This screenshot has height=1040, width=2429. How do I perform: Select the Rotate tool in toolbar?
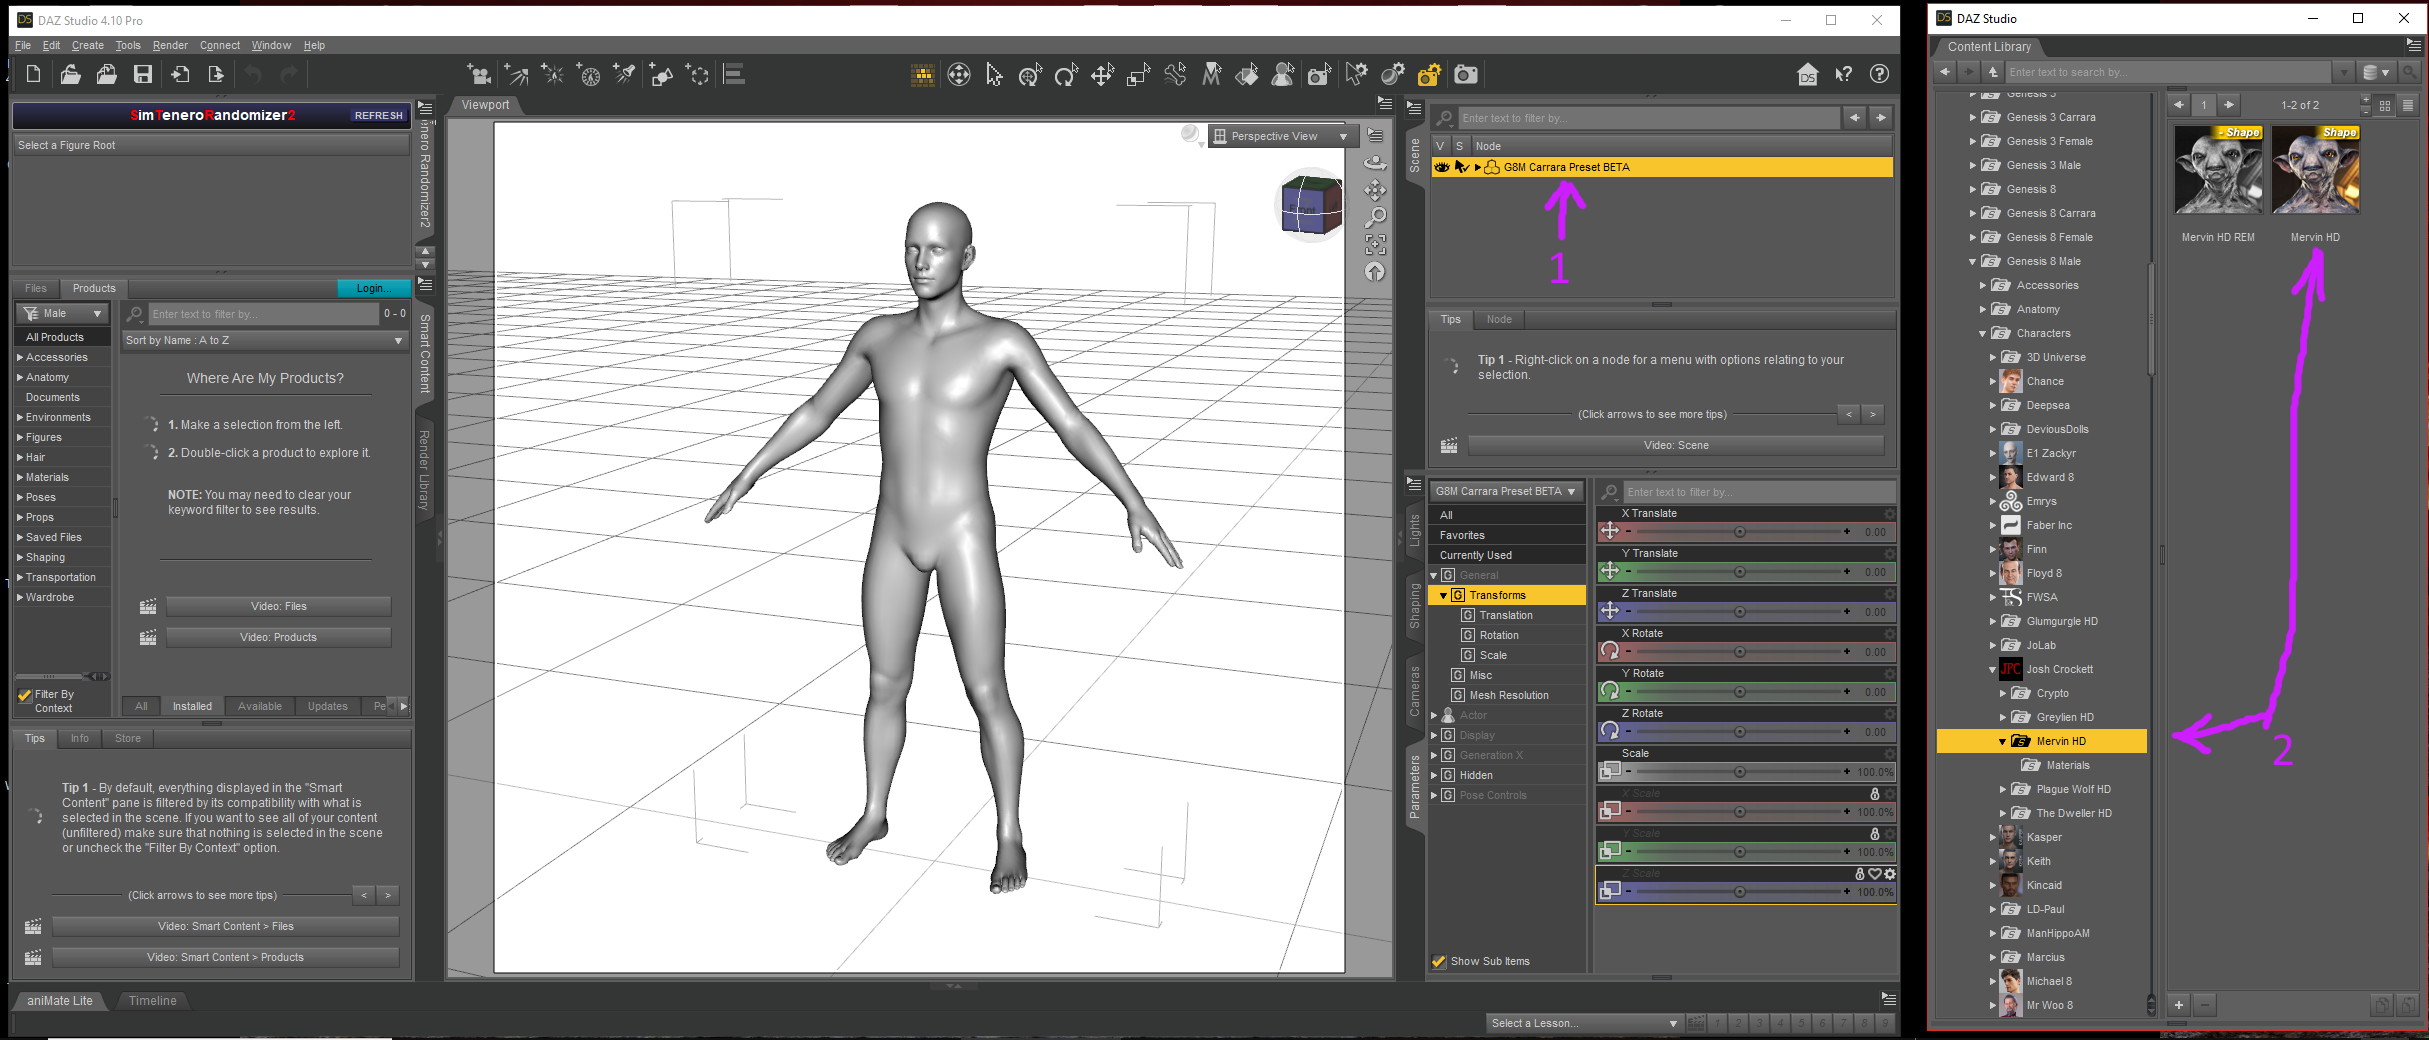coord(1066,75)
